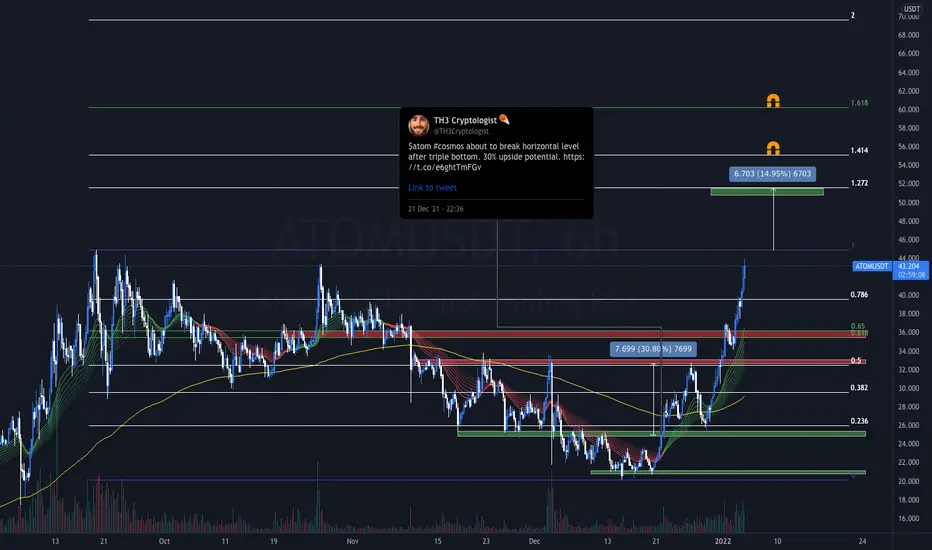This screenshot has width=932, height=550.
Task: Click the emoji beside TH3 Cryptologist name
Action: point(504,120)
